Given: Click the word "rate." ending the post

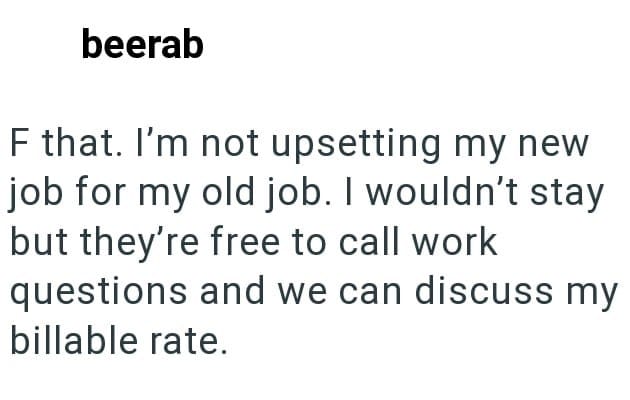Looking at the screenshot, I should 188,340.
